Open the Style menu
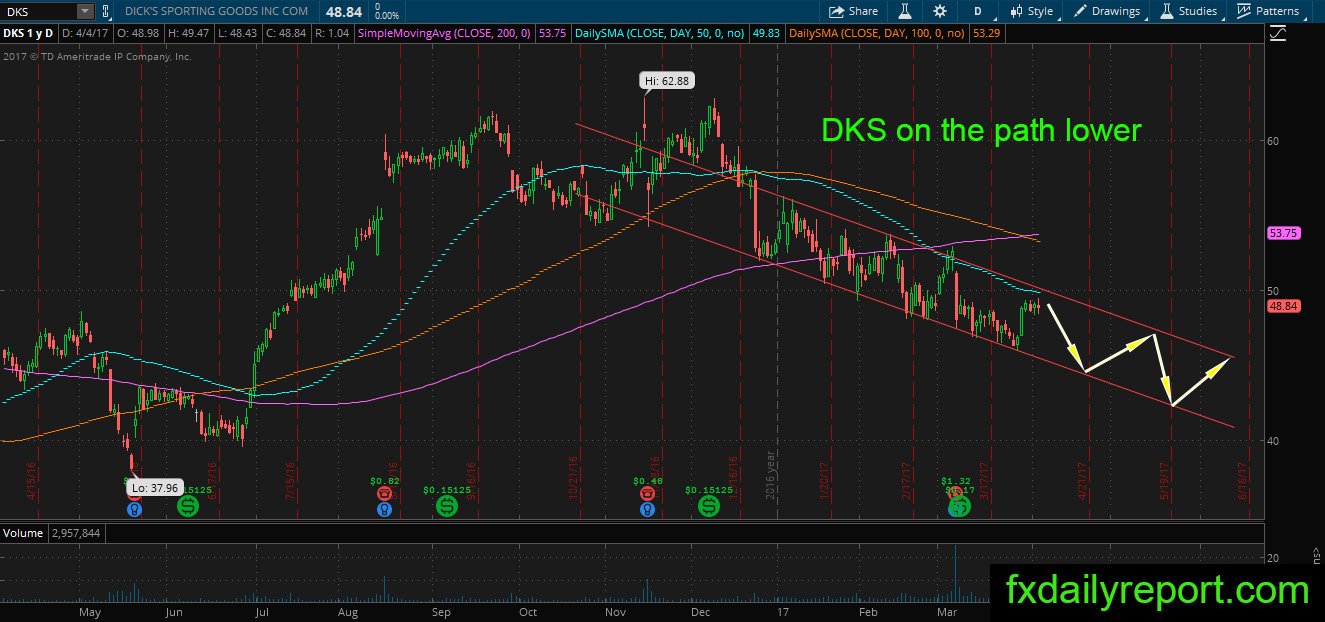1325x622 pixels. pyautogui.click(x=1031, y=11)
